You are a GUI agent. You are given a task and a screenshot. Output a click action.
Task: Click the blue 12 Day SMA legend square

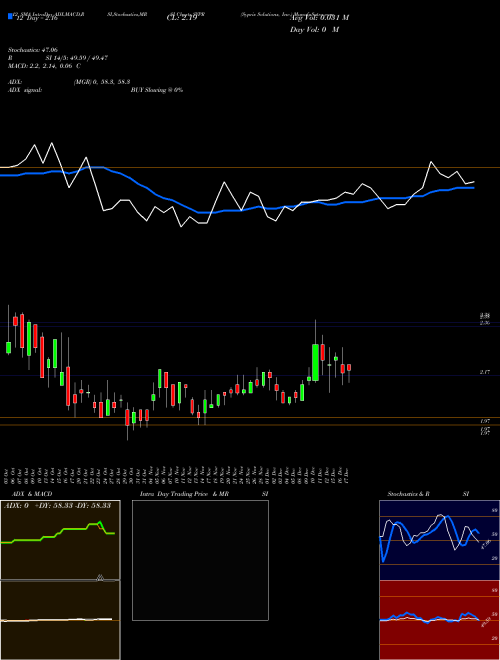[10, 16]
